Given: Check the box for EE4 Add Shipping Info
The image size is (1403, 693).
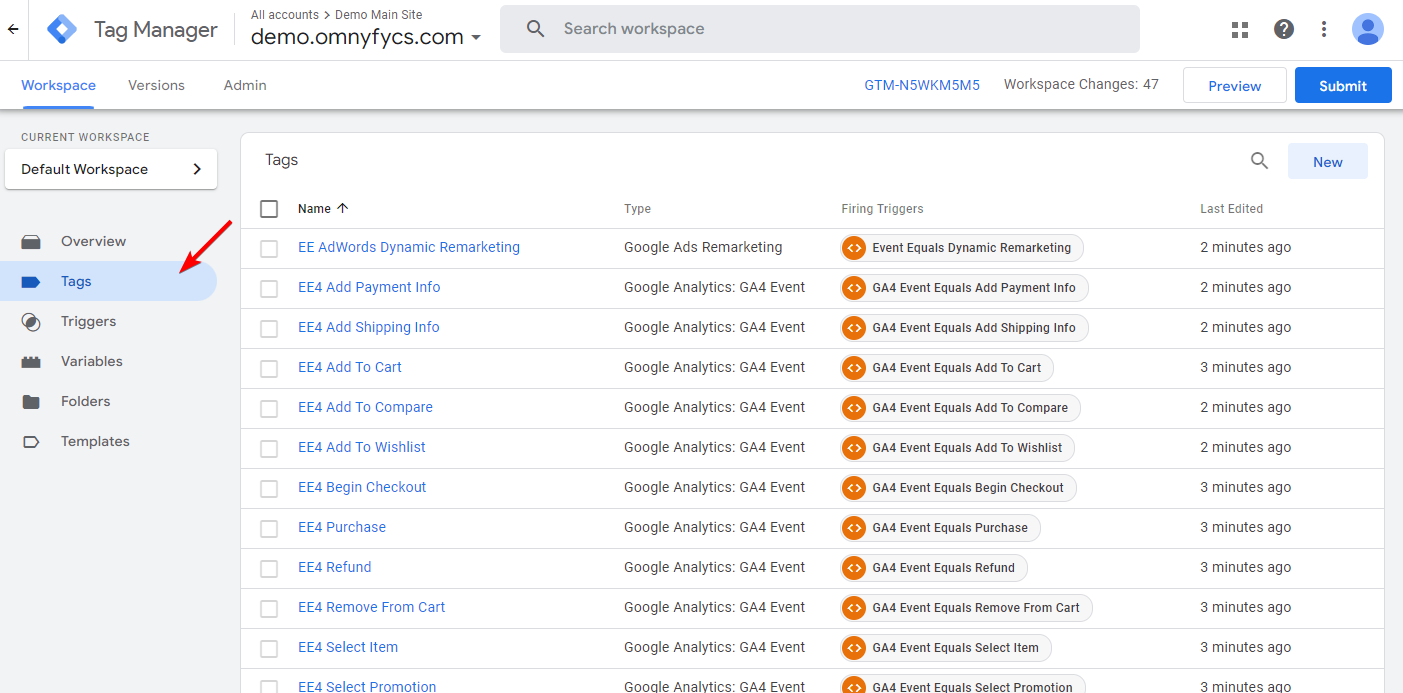Looking at the screenshot, I should (269, 329).
